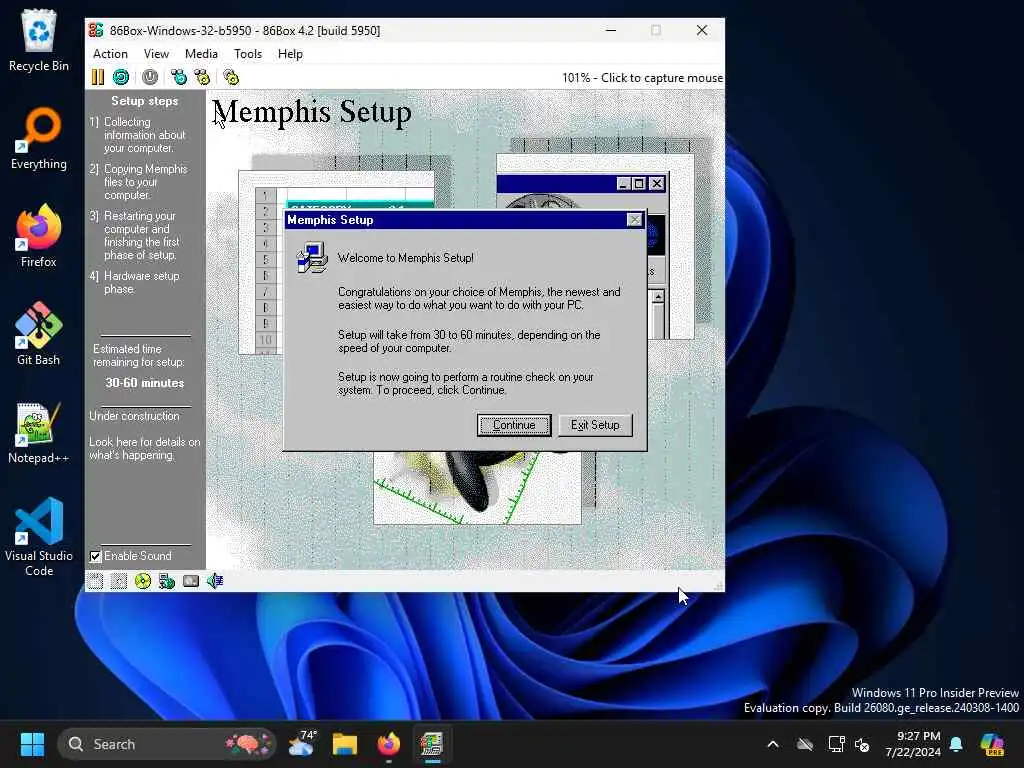Click the taskbar Search box
This screenshot has height=768, width=1024.
(x=167, y=744)
